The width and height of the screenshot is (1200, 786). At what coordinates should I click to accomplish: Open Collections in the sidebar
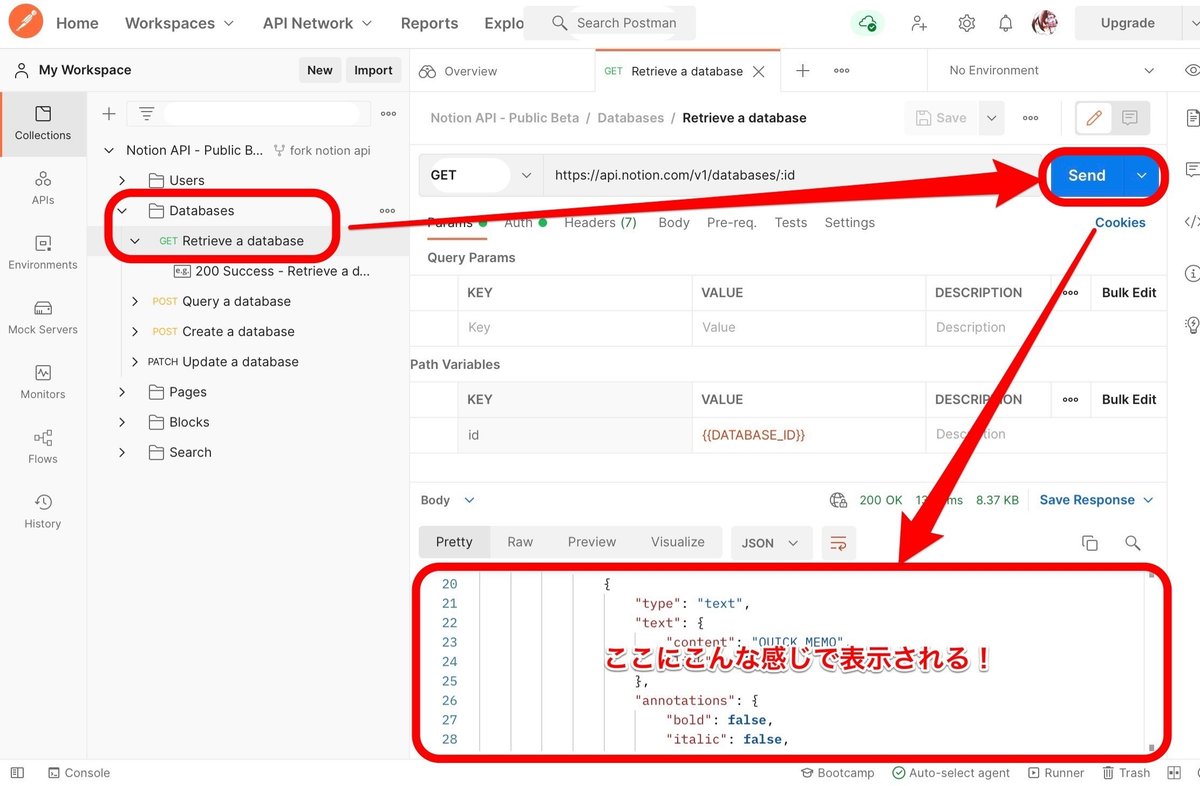[43, 123]
